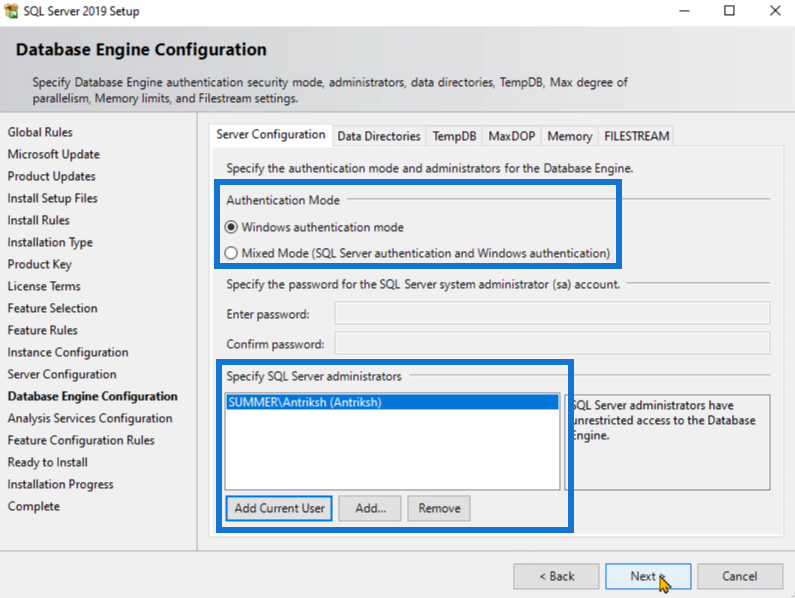
Task: Click the Add... button
Action: point(370,508)
